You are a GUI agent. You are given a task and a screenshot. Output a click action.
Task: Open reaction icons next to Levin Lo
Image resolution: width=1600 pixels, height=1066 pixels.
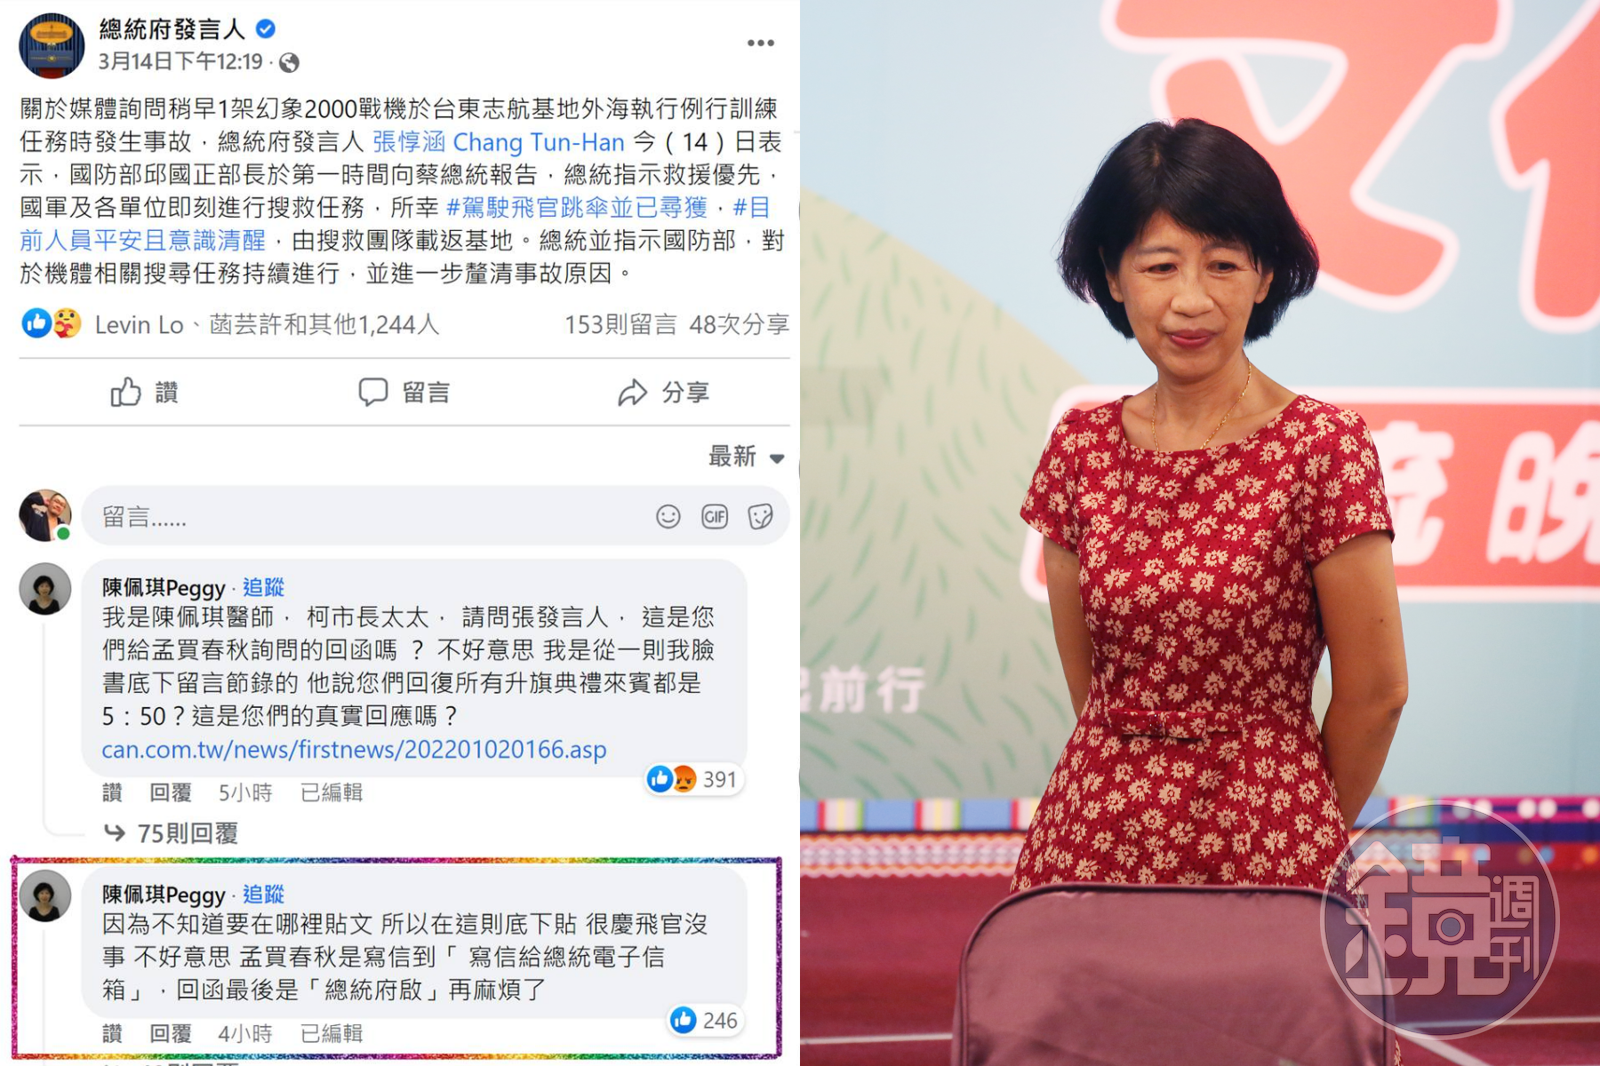coord(52,324)
